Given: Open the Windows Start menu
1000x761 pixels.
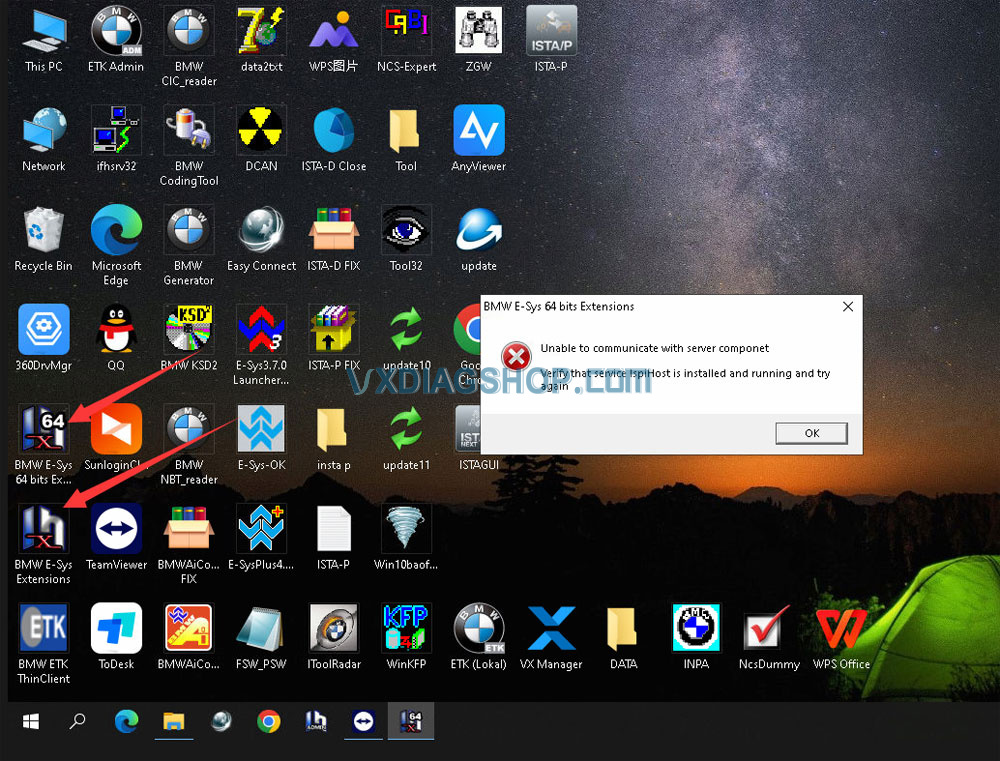Looking at the screenshot, I should (x=31, y=721).
